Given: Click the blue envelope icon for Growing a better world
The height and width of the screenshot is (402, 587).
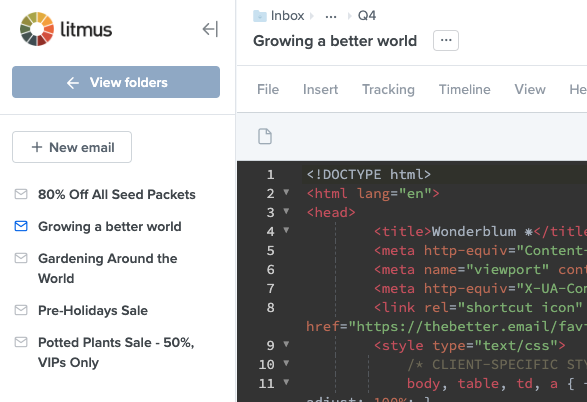Looking at the screenshot, I should 21,226.
